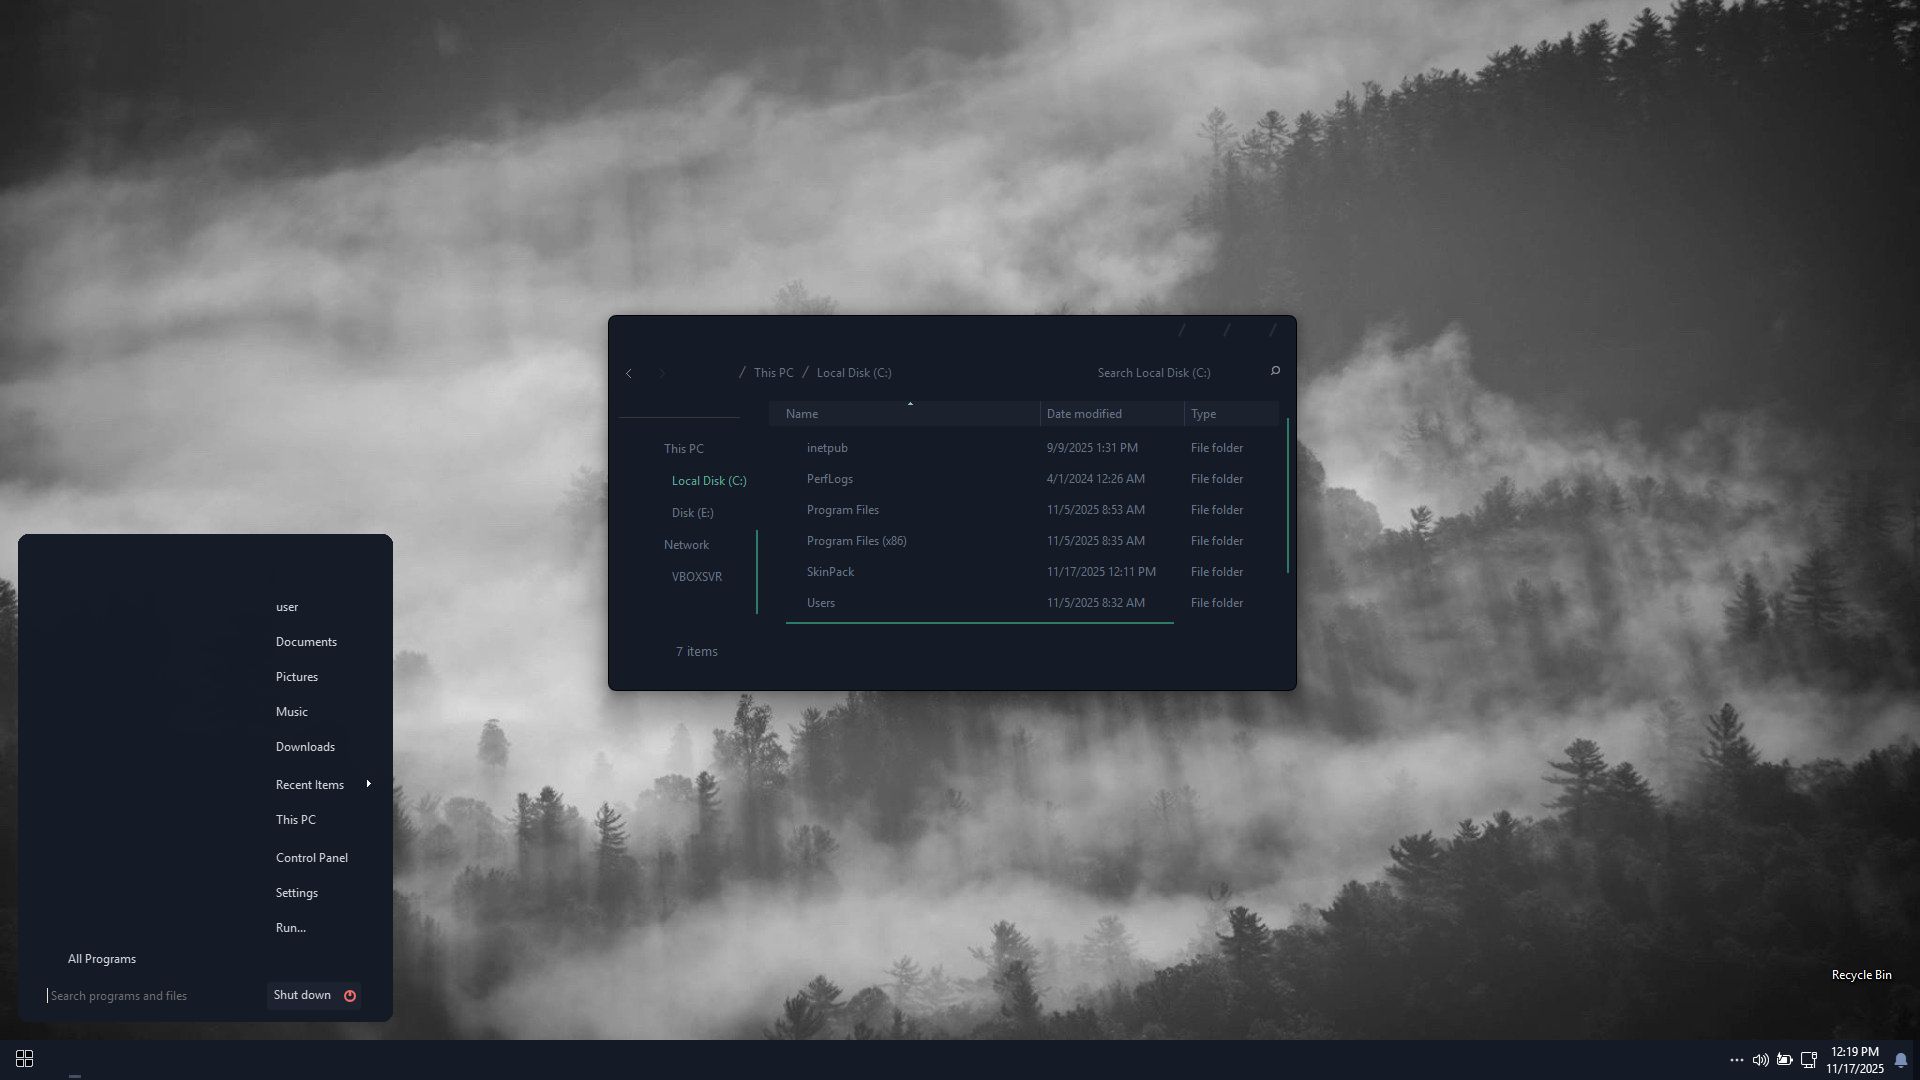Select Run... in the Start menu
Image resolution: width=1920 pixels, height=1080 pixels.
[x=291, y=928]
